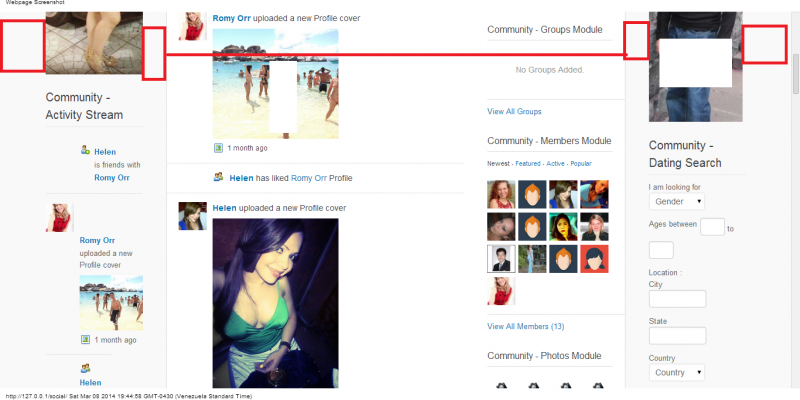
Task: Show Active members in the Members Module
Action: (x=556, y=163)
